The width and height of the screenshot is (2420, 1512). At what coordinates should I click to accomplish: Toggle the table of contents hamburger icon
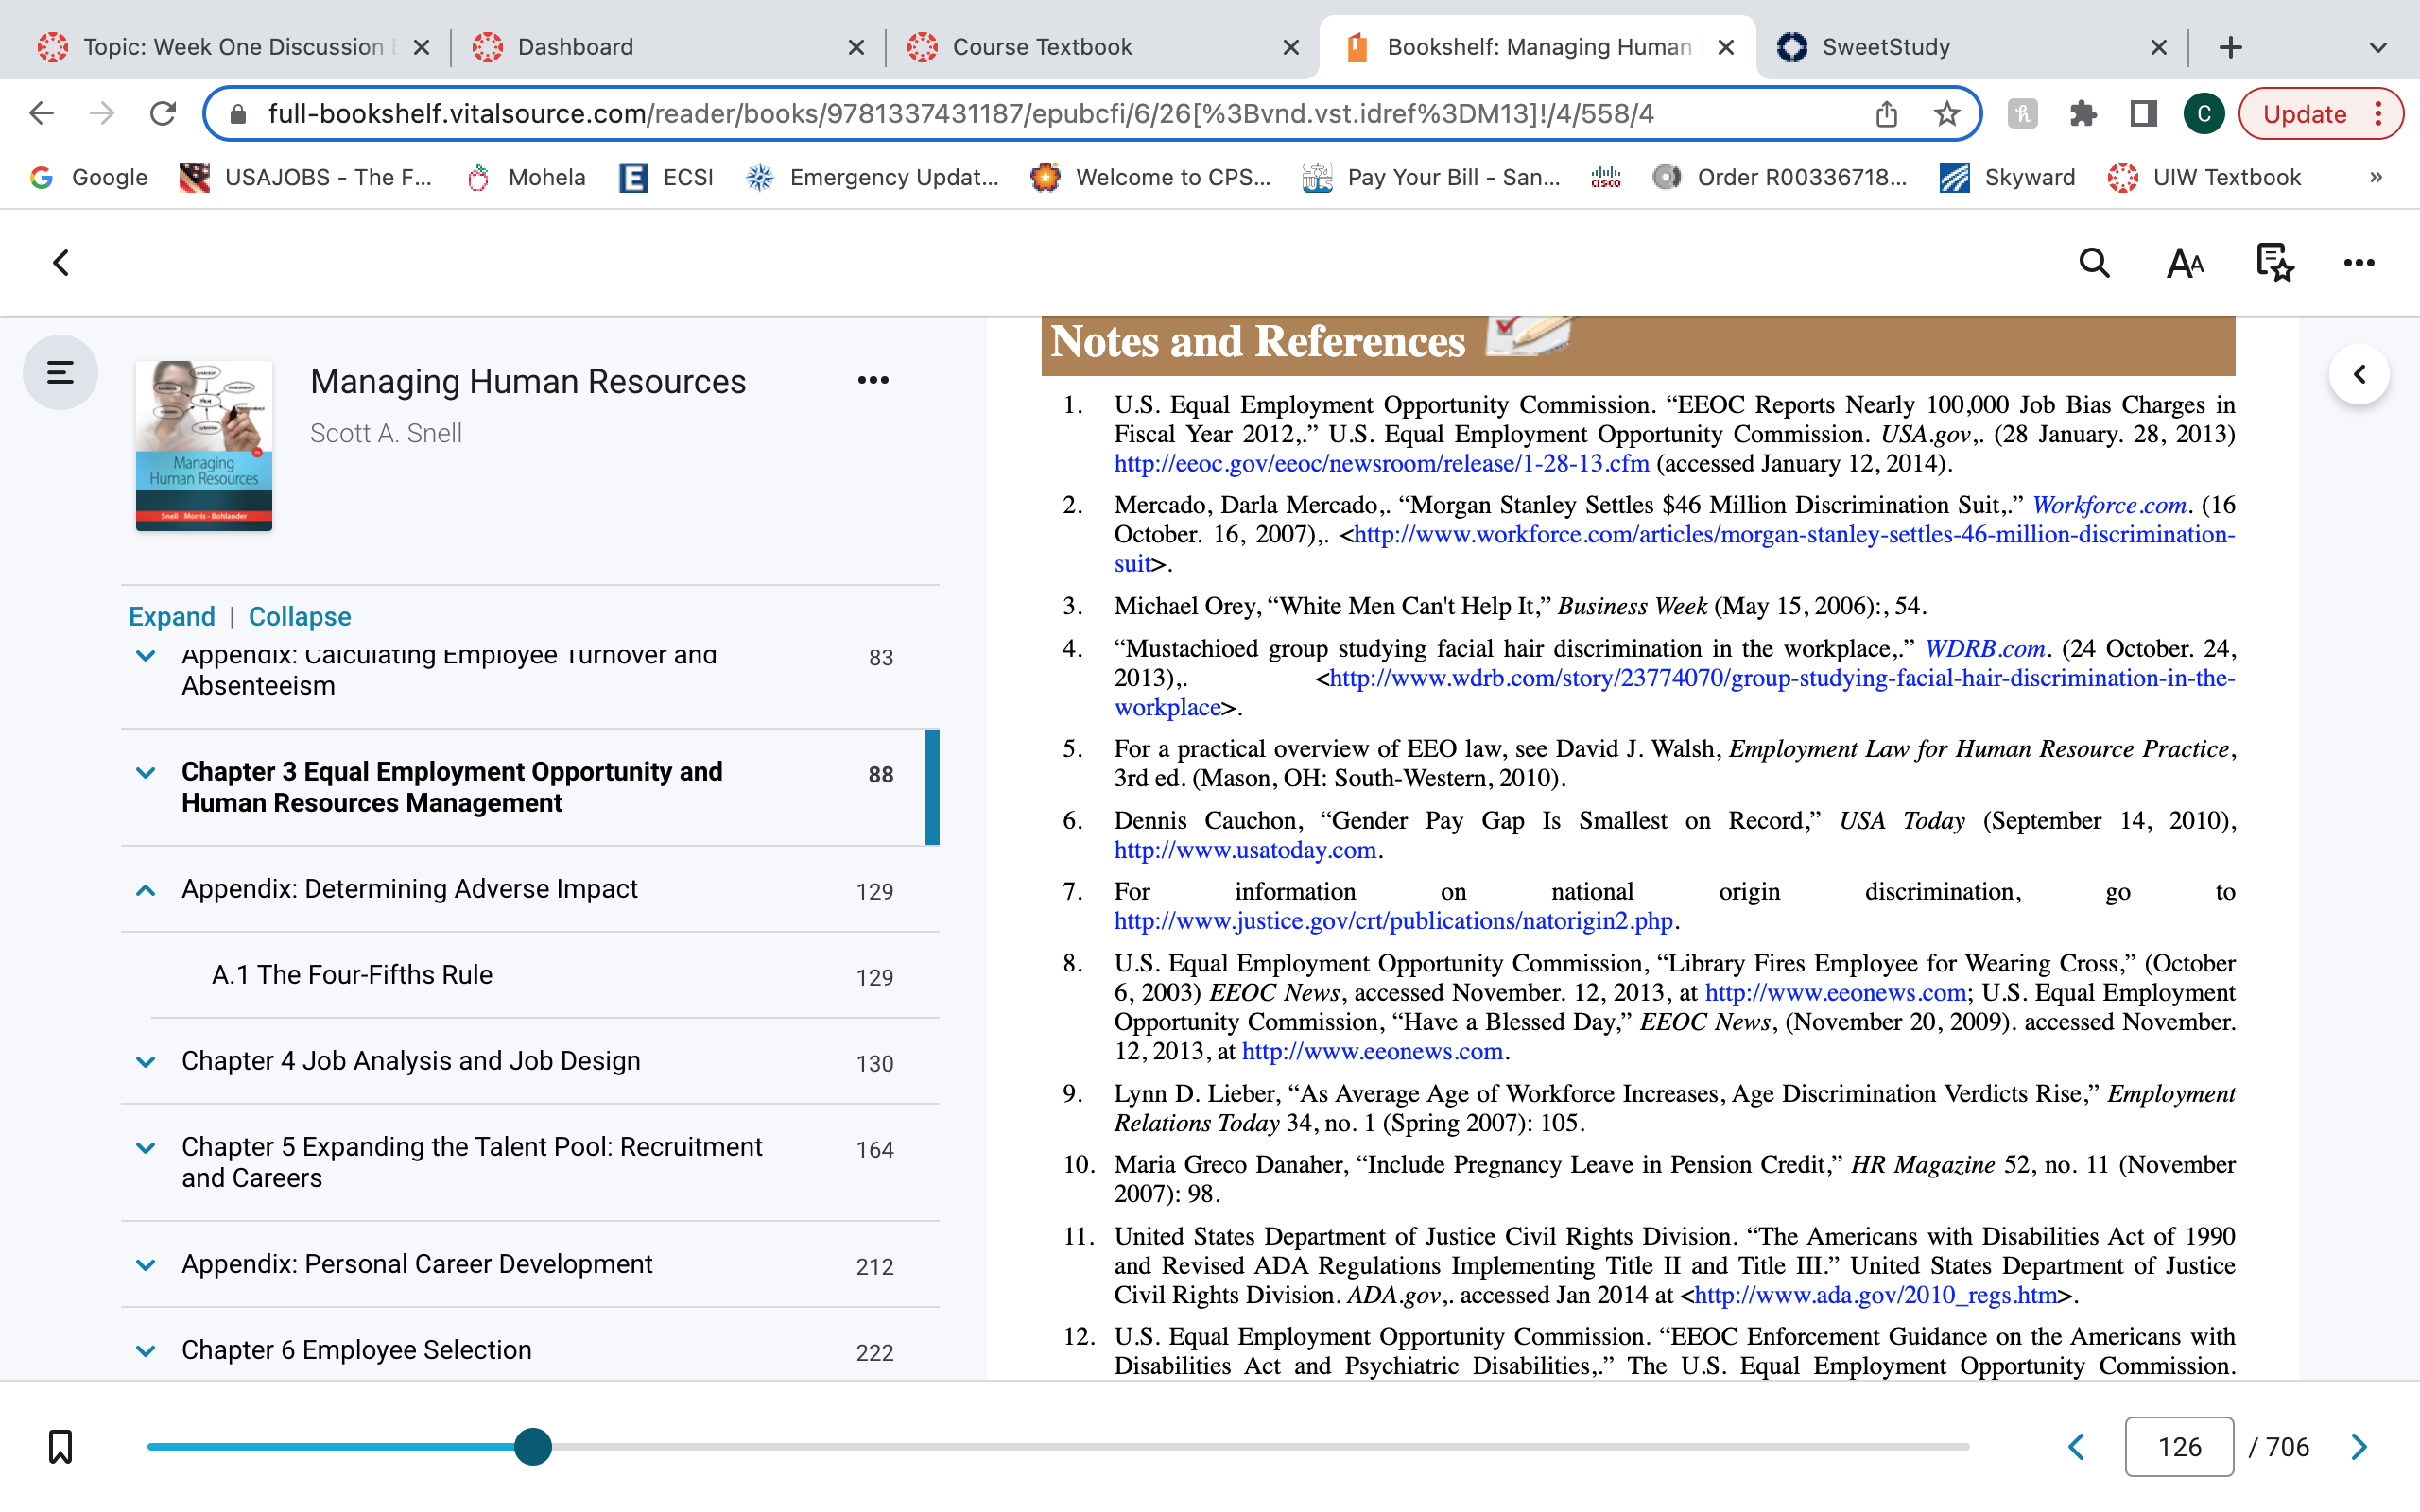(x=60, y=373)
